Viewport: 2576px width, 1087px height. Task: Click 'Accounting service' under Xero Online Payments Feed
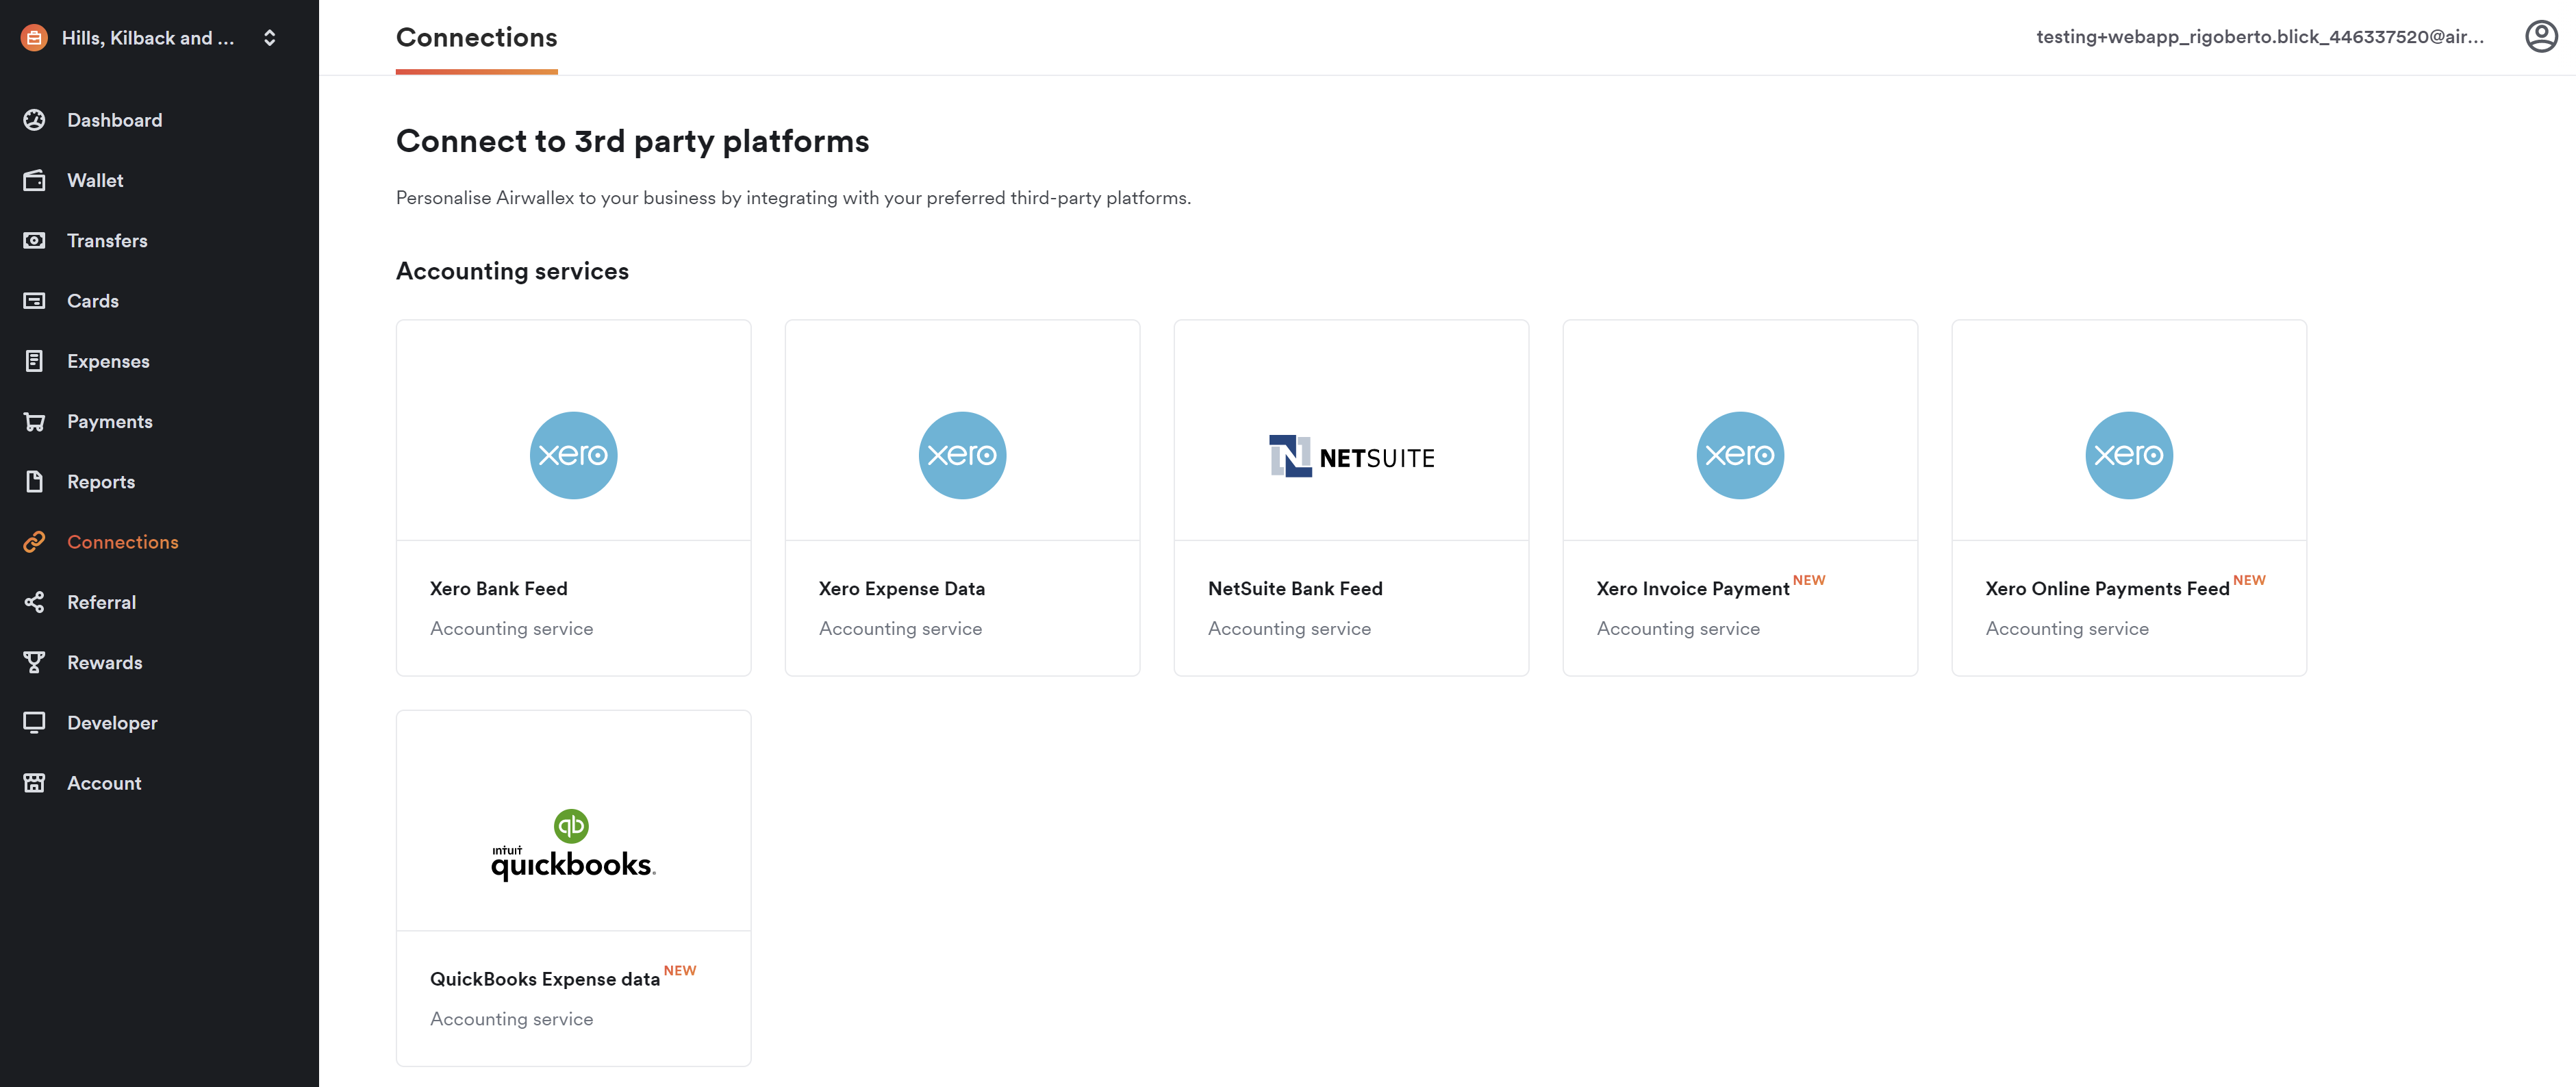tap(2067, 628)
